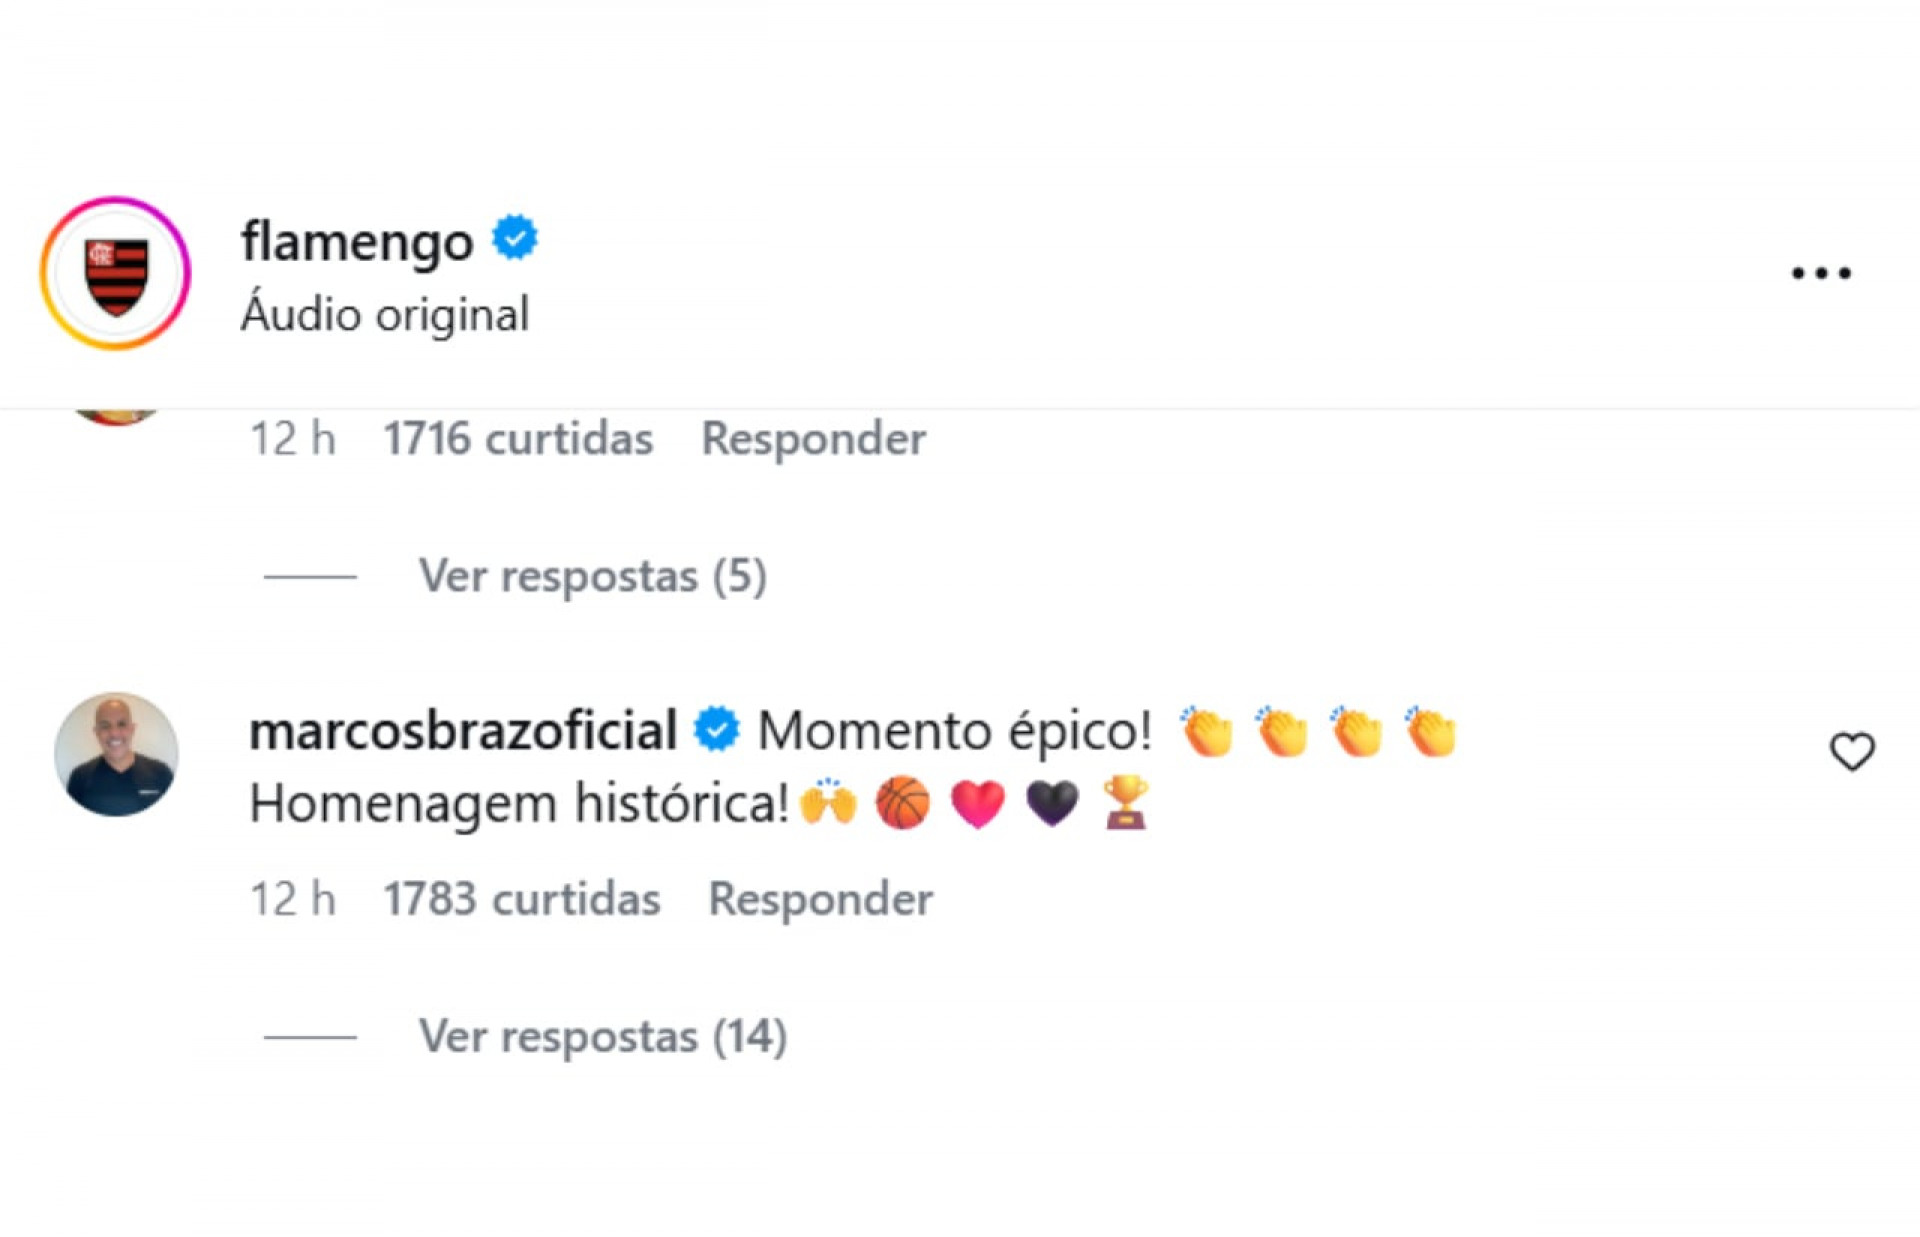The image size is (1920, 1237).
Task: Click the verified badge next to flamengo
Action: pos(514,236)
